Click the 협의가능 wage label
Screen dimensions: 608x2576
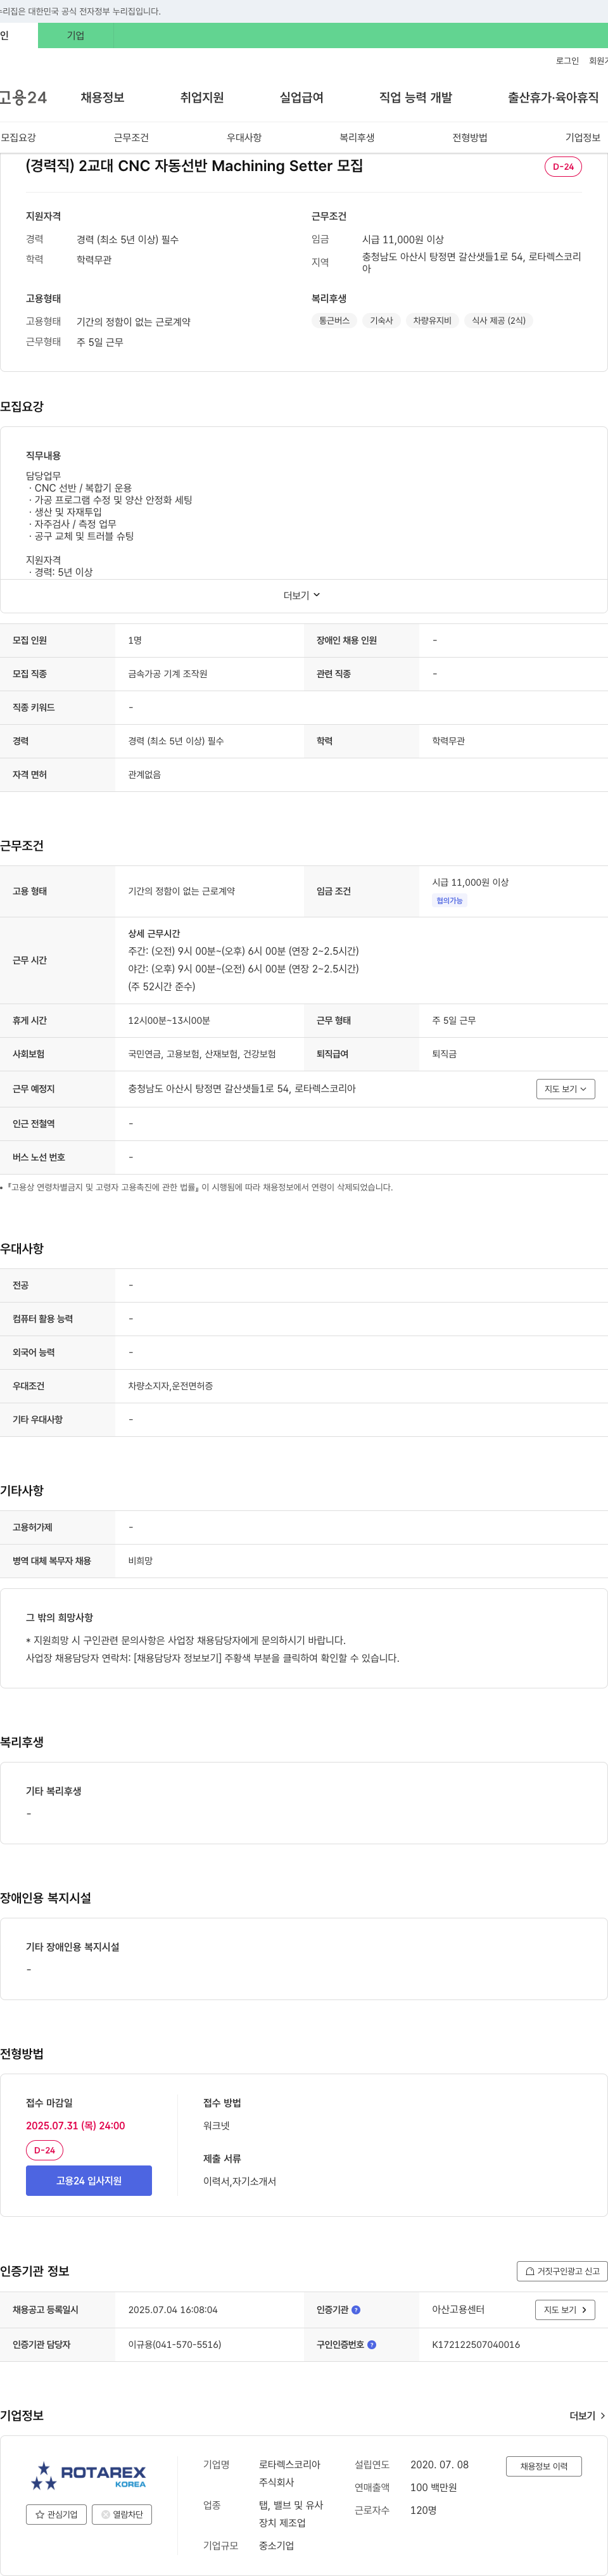450,900
